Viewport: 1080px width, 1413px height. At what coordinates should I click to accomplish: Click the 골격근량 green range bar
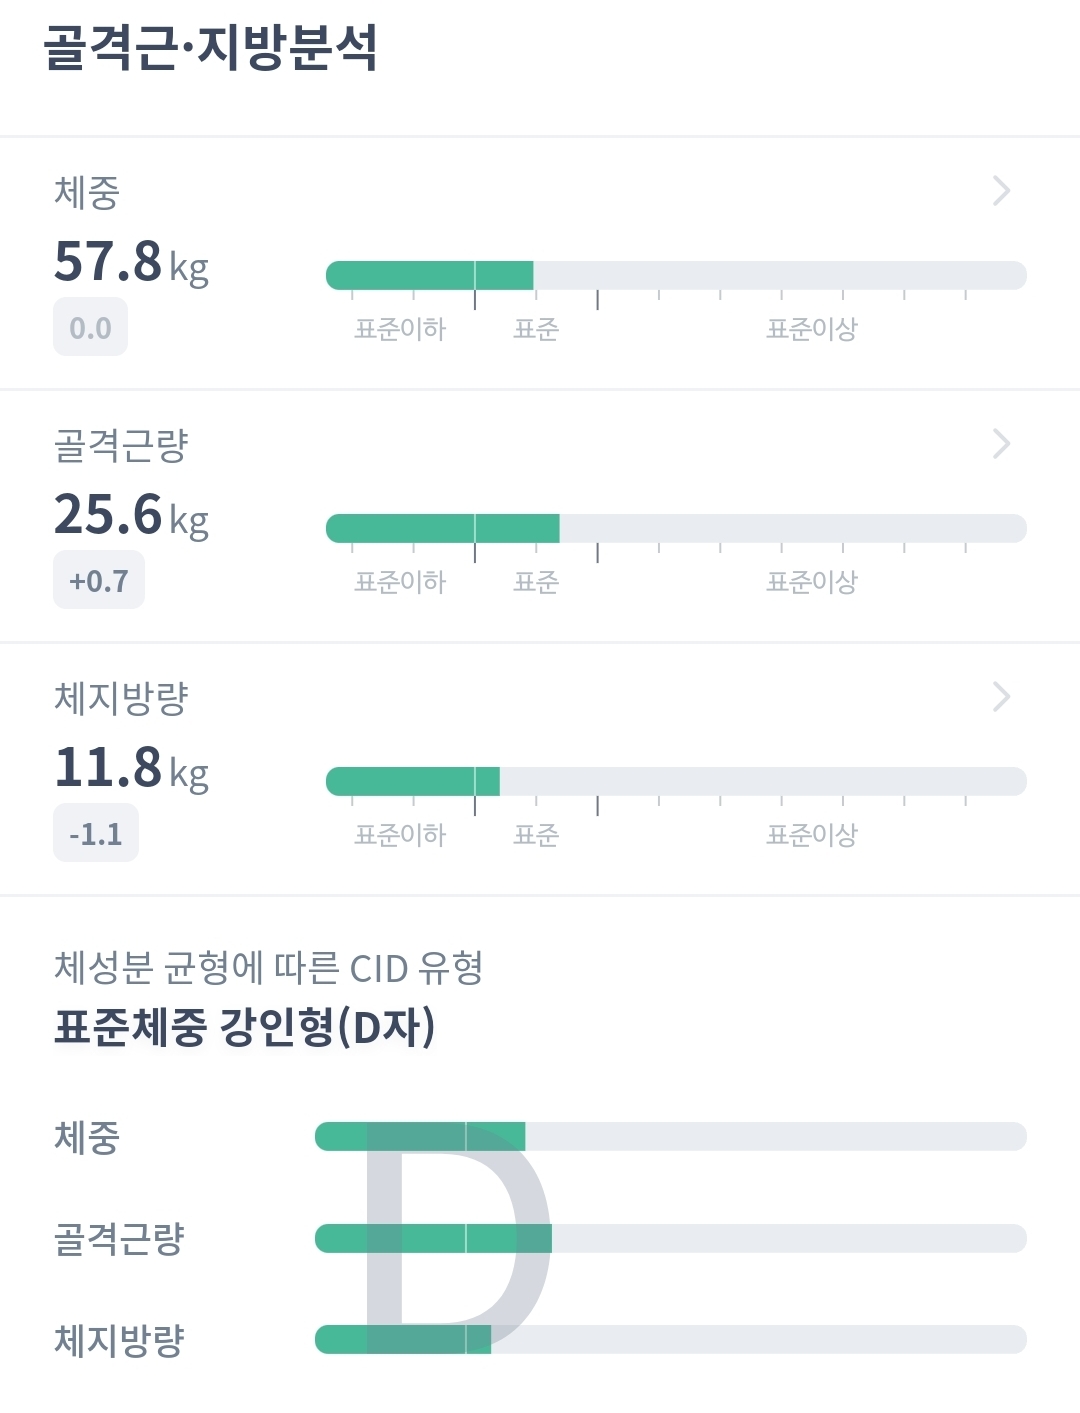tap(442, 528)
